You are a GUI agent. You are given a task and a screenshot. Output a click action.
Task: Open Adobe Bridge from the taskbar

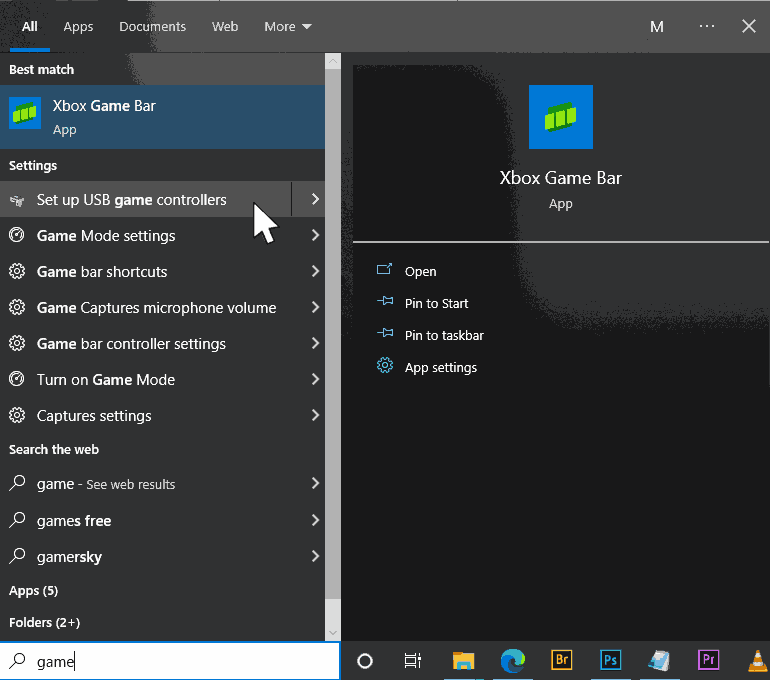click(x=561, y=660)
